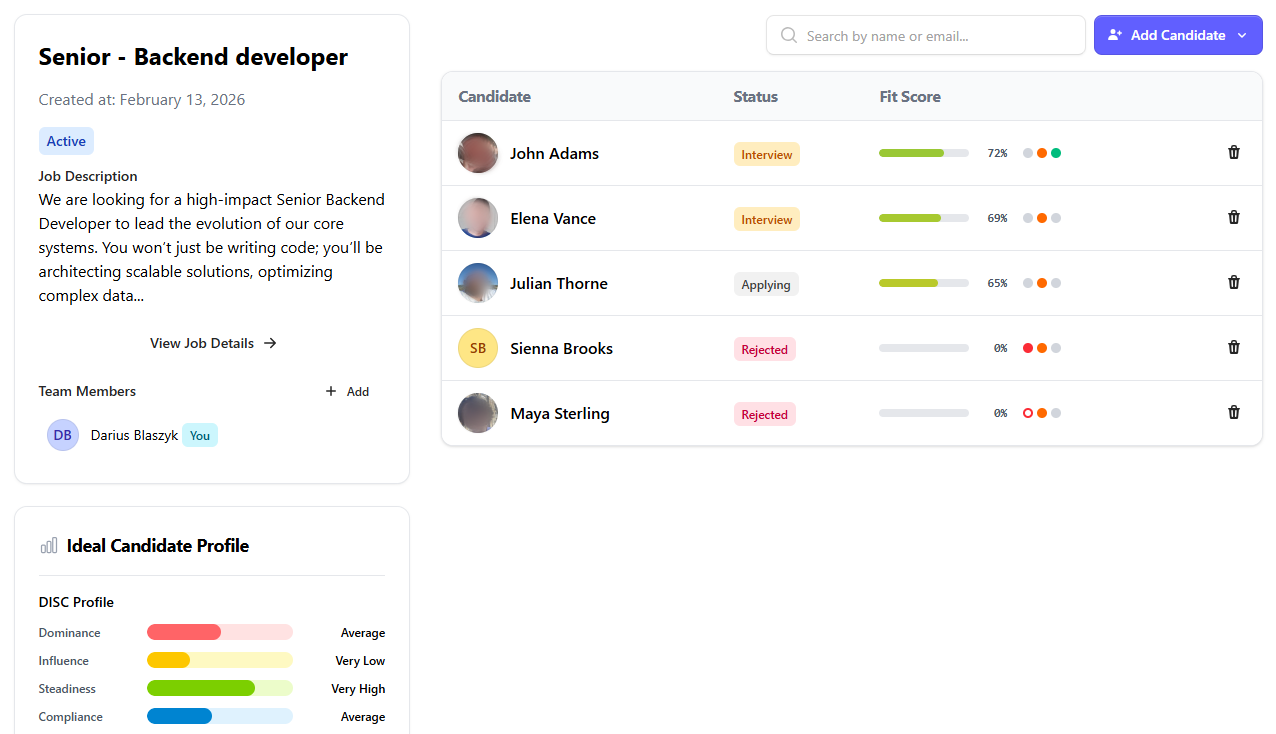Open candidate name Elena Vance

click(x=553, y=218)
